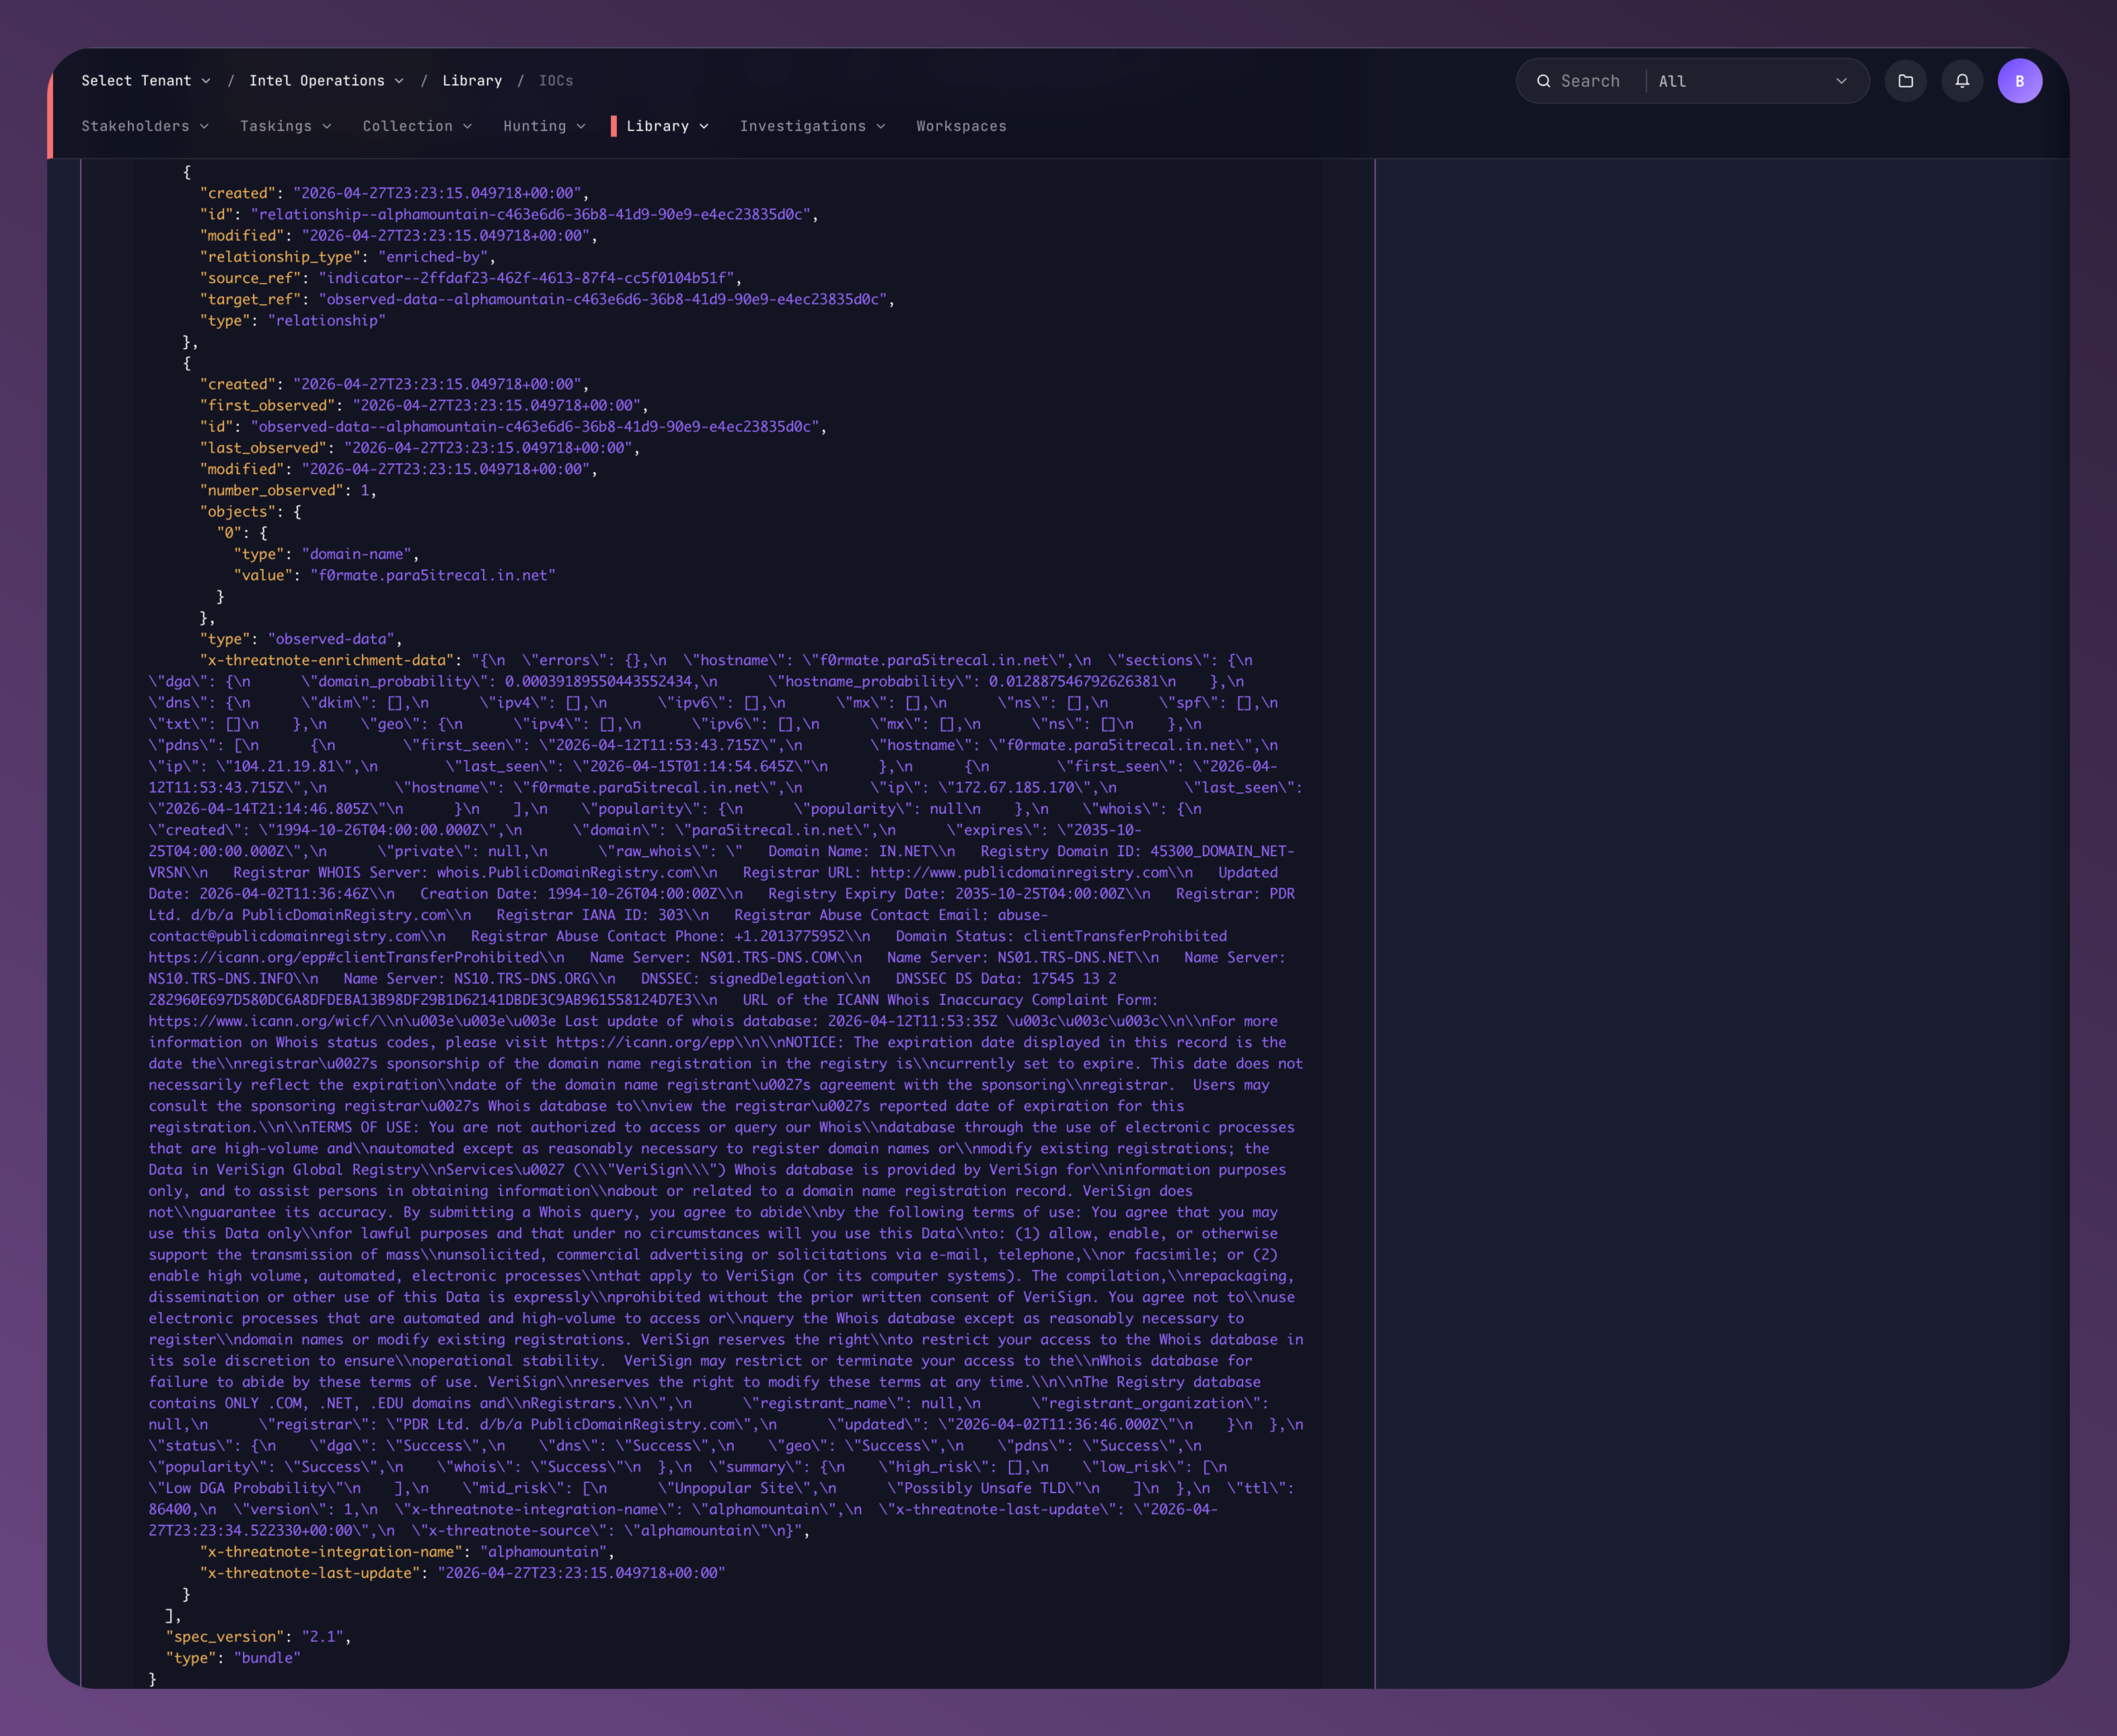Expand the Select Tenant dropdown

[x=146, y=81]
